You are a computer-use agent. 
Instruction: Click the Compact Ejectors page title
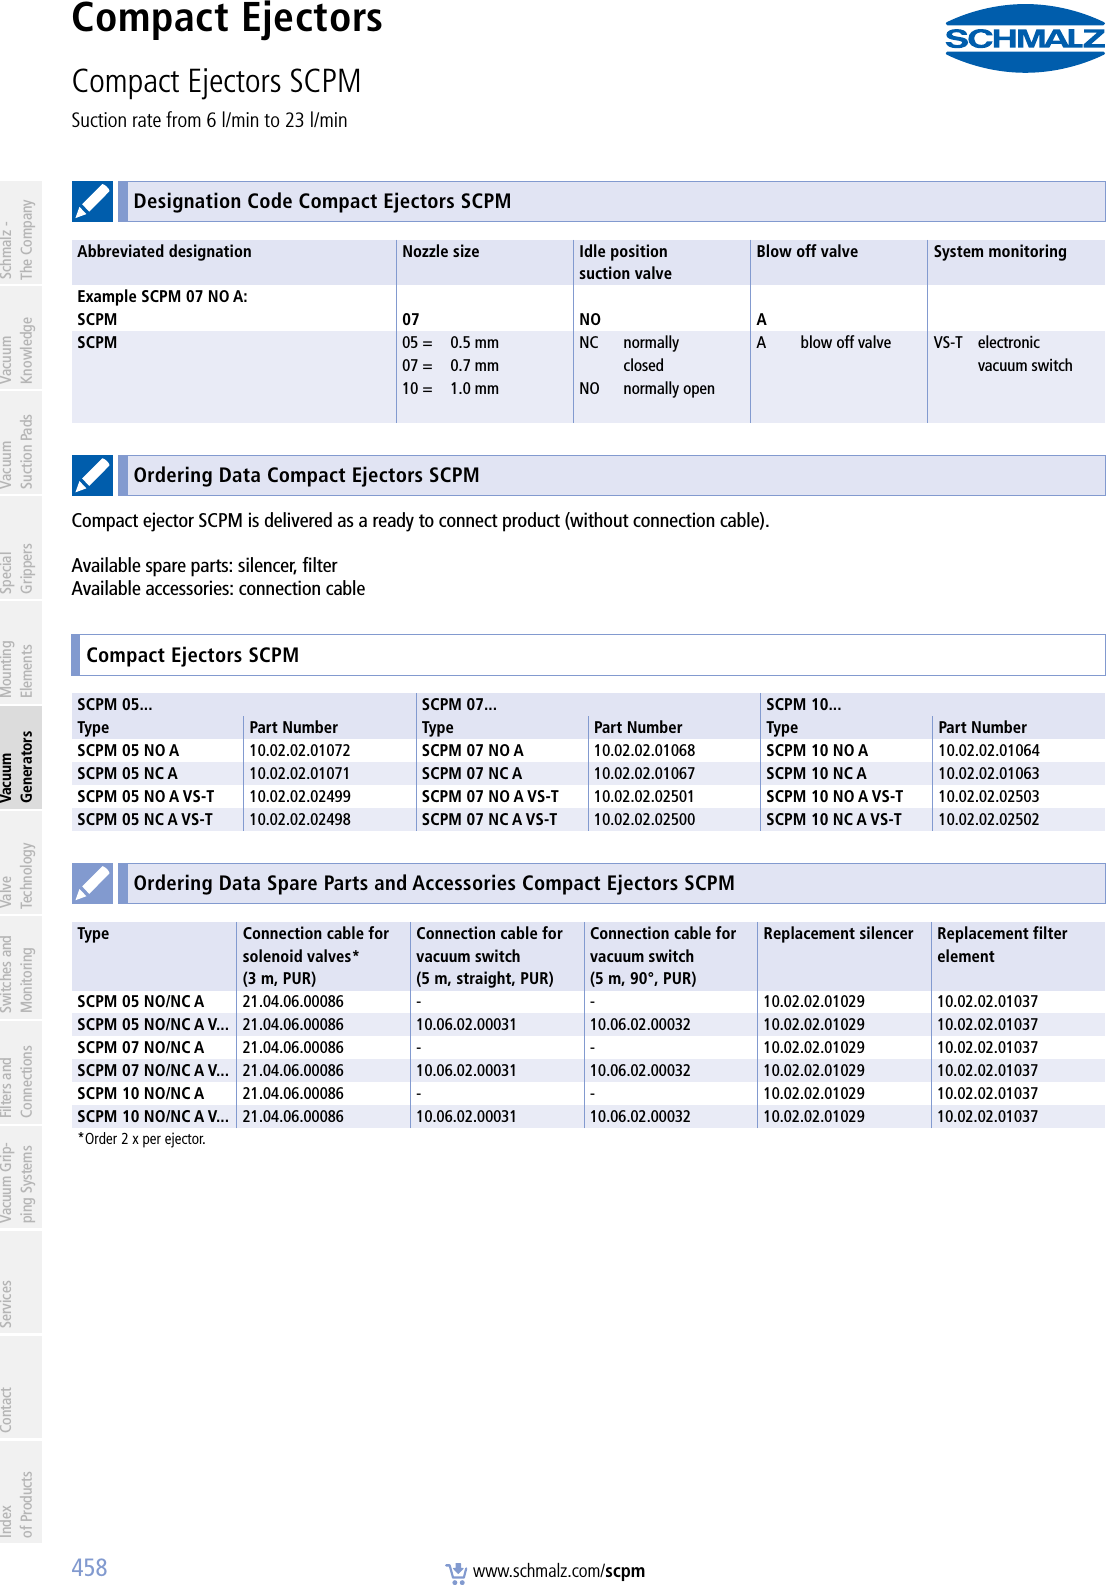click(227, 19)
